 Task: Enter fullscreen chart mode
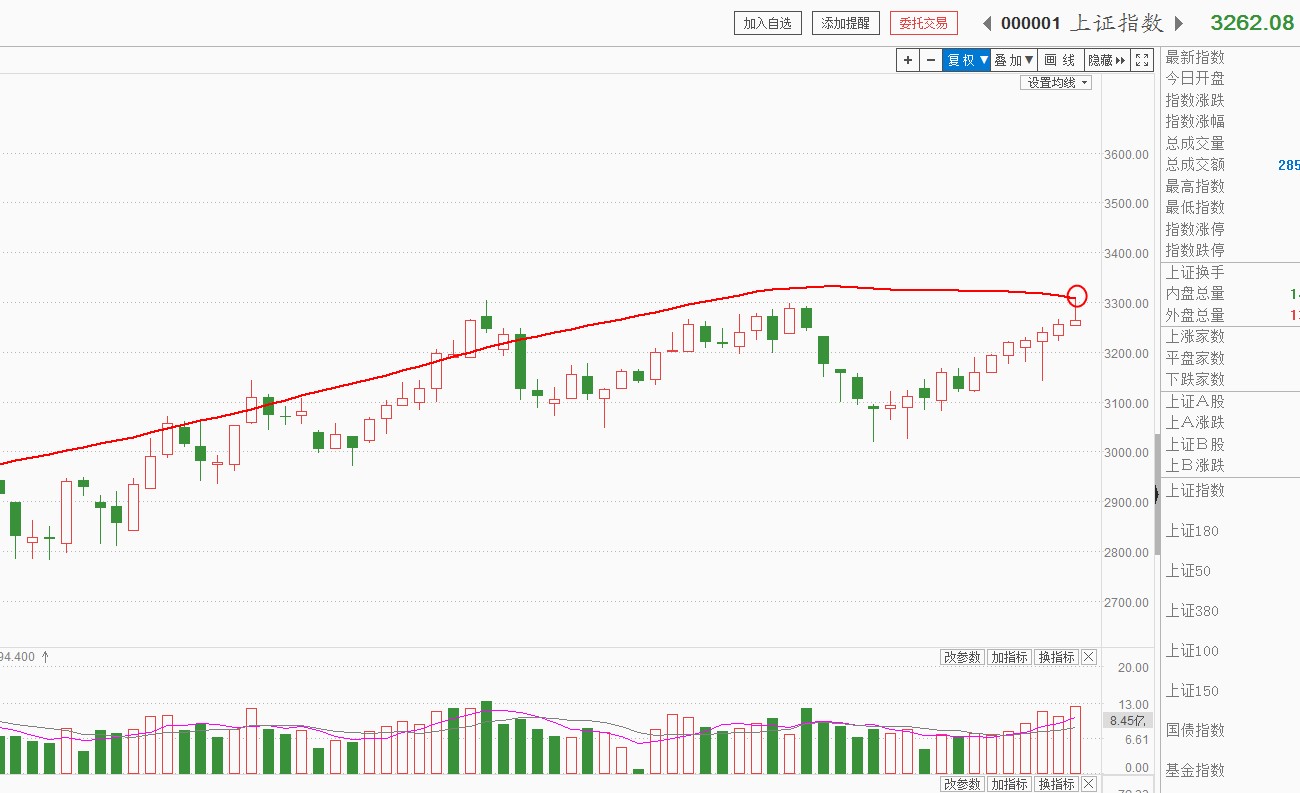(1142, 60)
